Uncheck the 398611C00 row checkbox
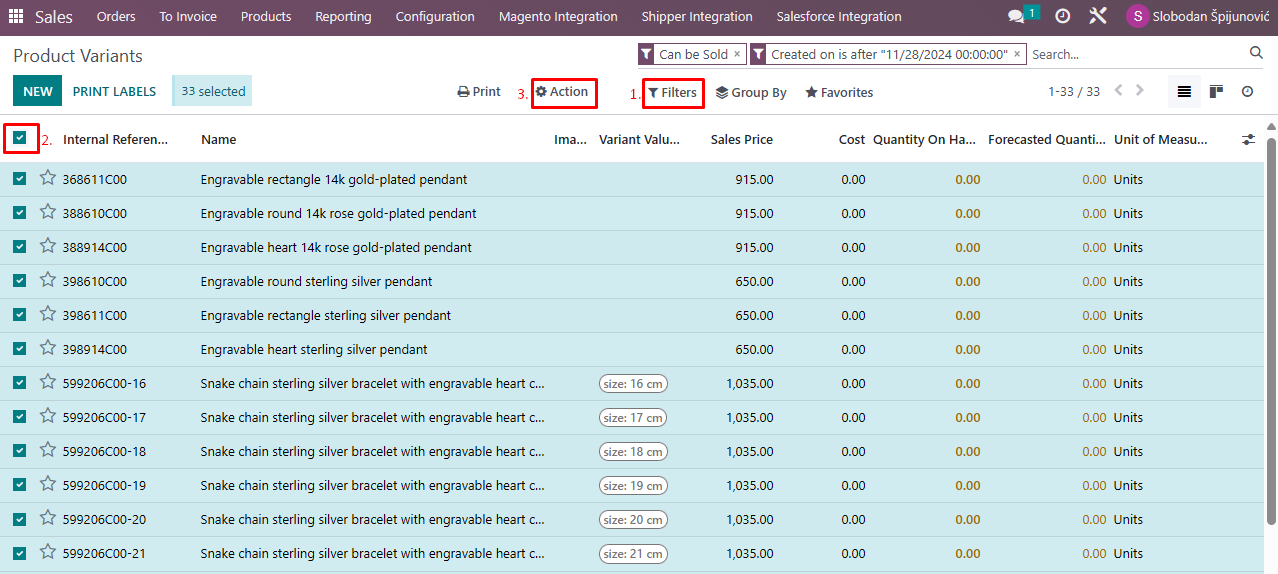The image size is (1278, 574). (20, 315)
